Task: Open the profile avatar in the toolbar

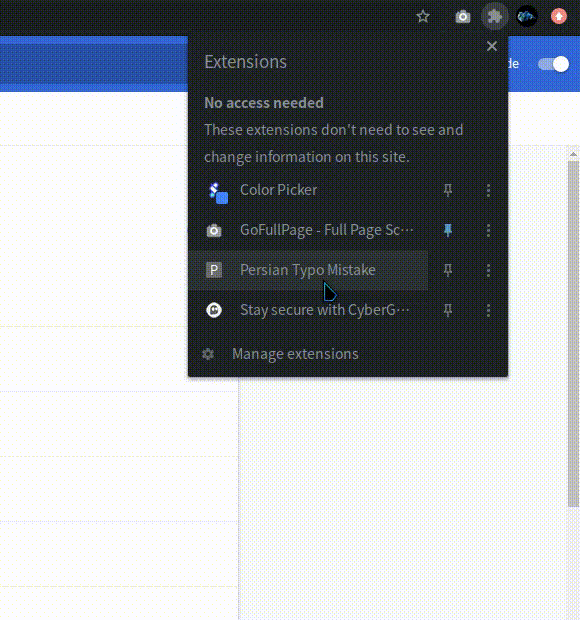Action: [527, 17]
